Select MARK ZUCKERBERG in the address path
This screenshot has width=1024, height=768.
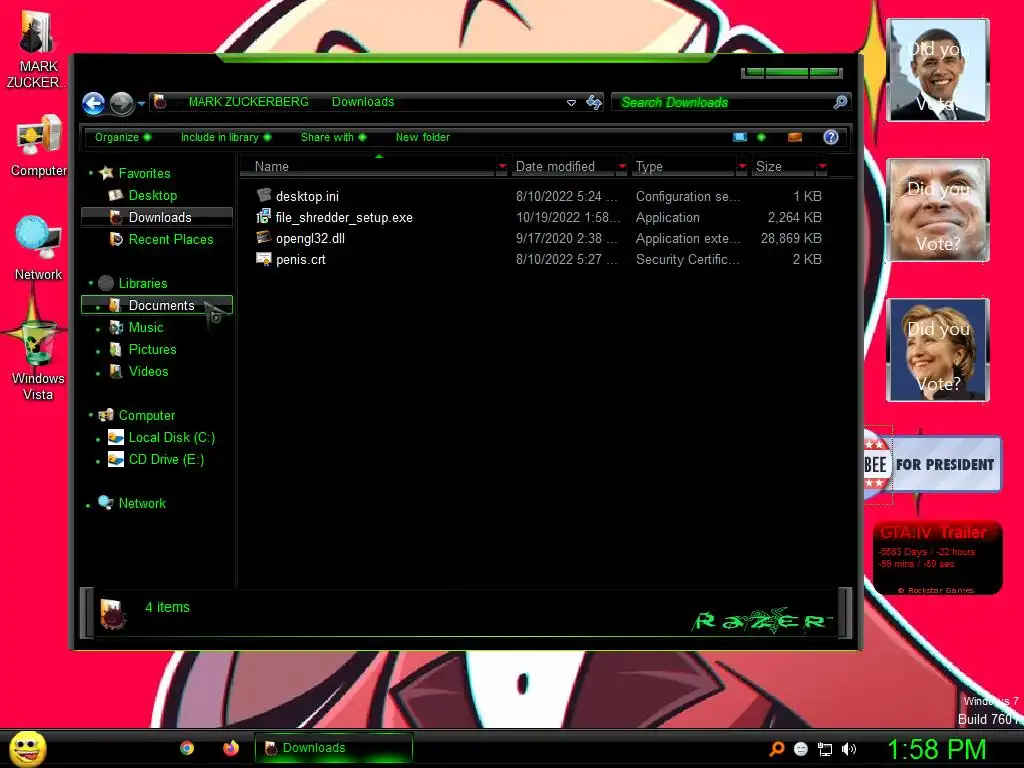(x=248, y=102)
